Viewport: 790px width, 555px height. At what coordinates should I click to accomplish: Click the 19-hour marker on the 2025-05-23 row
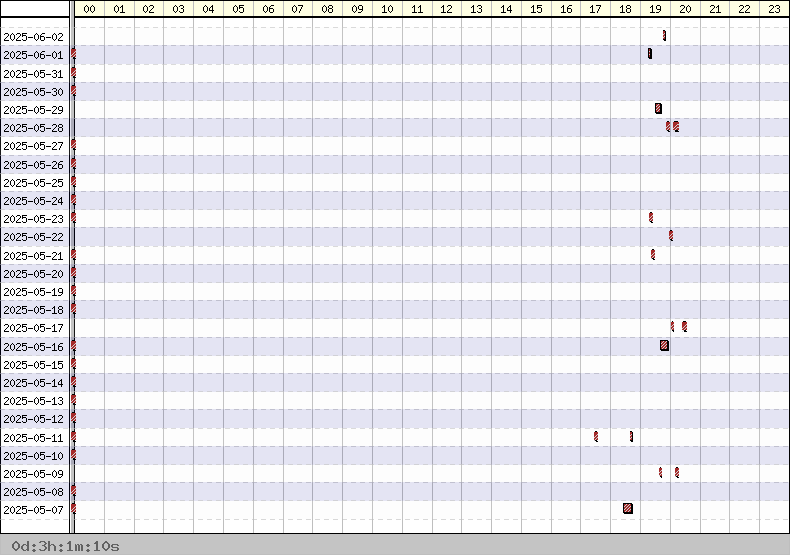651,218
